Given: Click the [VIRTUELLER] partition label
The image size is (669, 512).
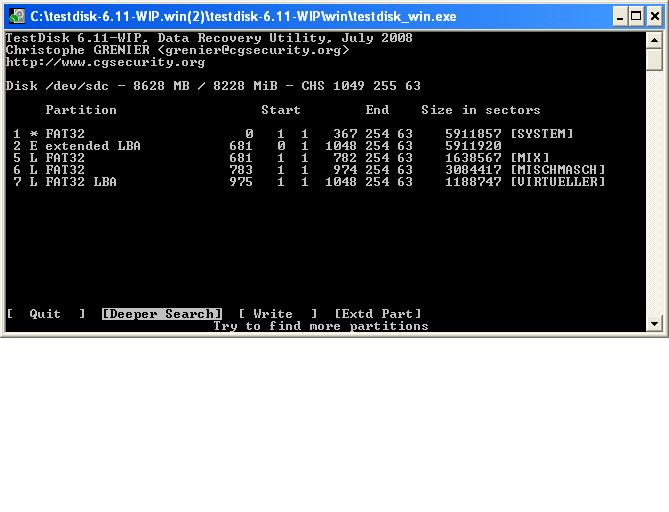Looking at the screenshot, I should coord(558,182).
